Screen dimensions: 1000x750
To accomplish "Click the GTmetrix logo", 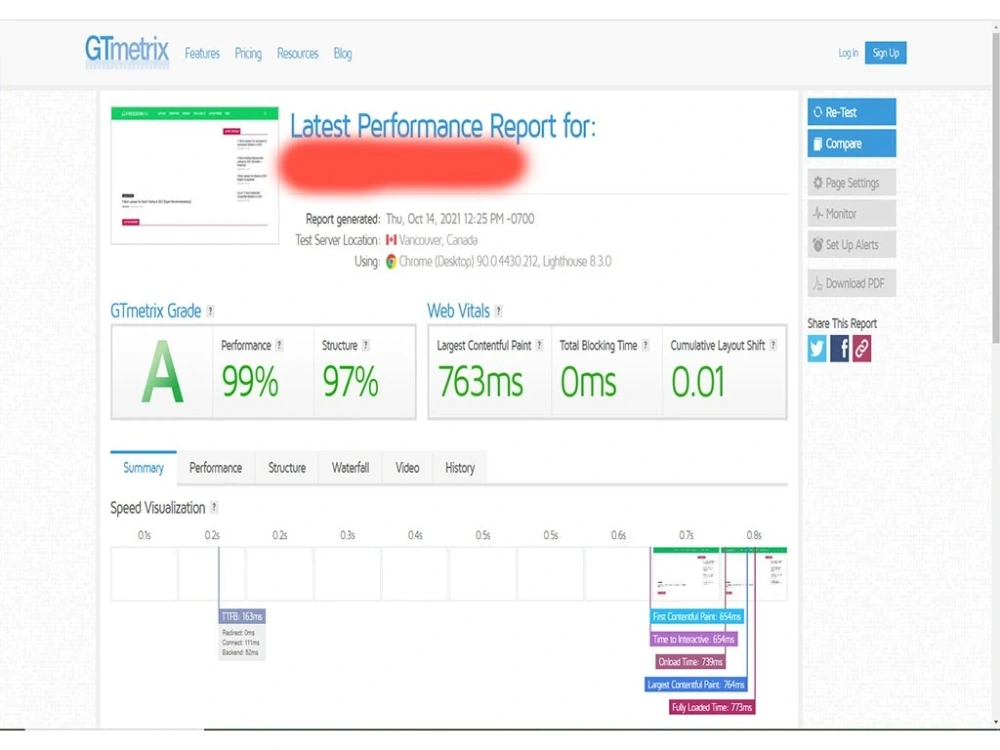I will click(x=127, y=50).
